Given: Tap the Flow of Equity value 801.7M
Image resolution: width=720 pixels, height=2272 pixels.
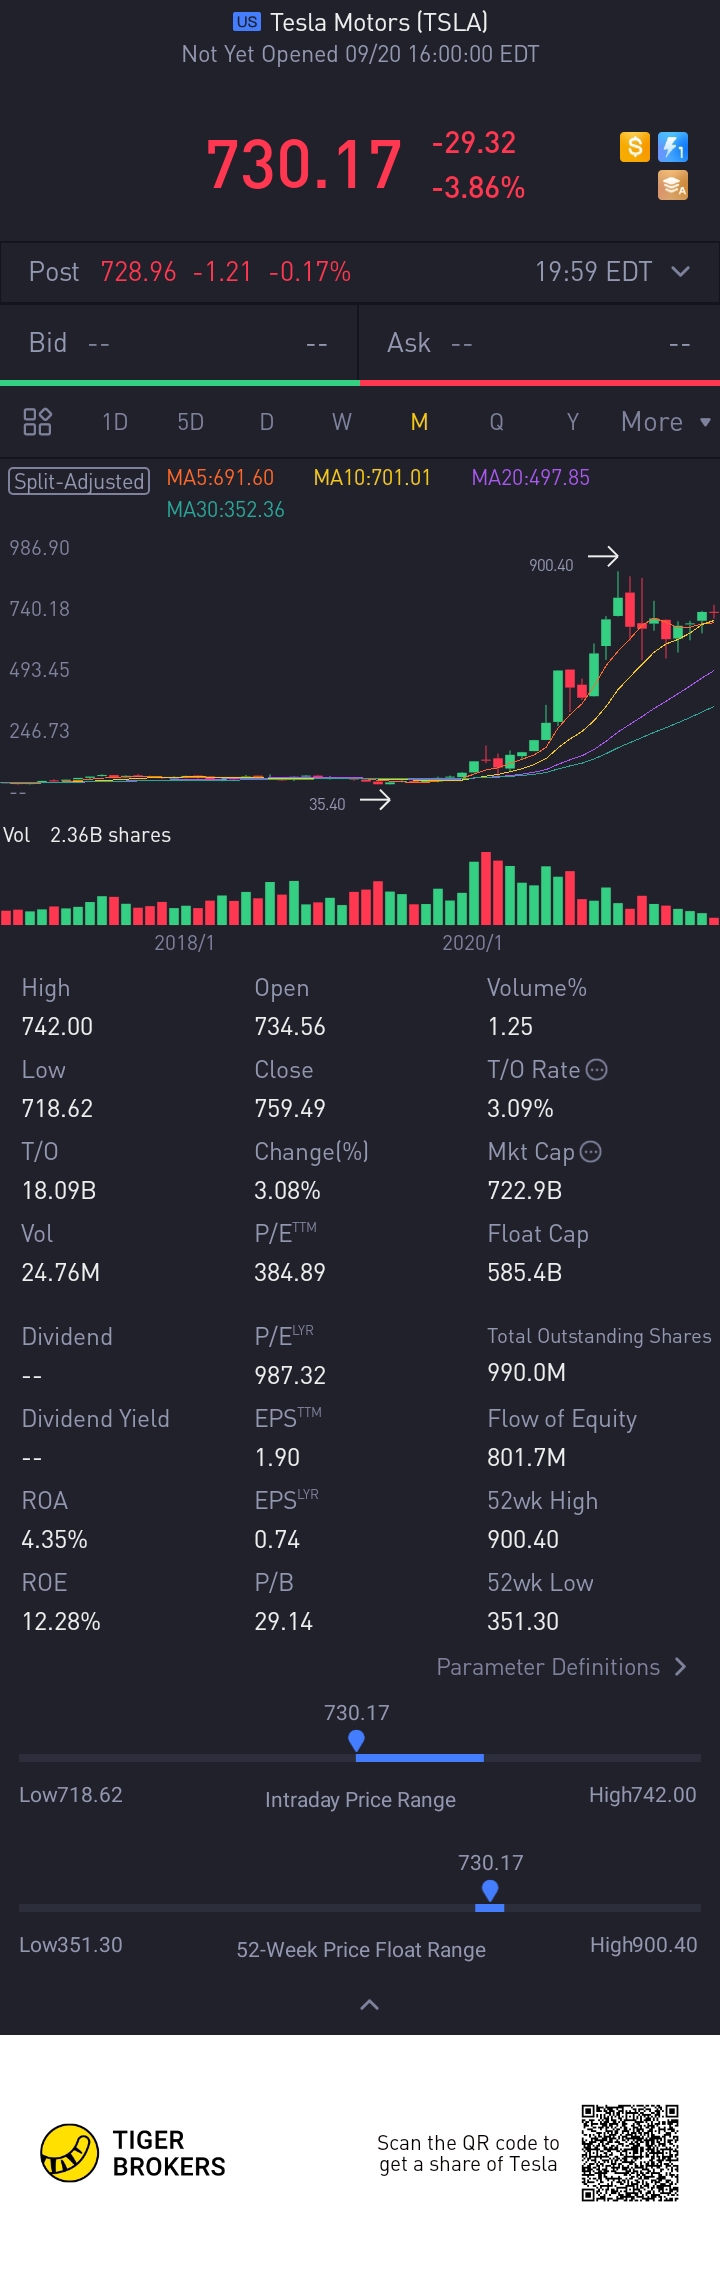Looking at the screenshot, I should pyautogui.click(x=526, y=1457).
